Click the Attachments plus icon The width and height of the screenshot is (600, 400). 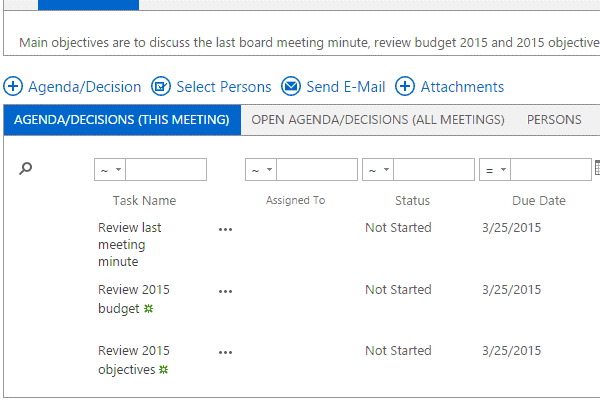pos(405,86)
